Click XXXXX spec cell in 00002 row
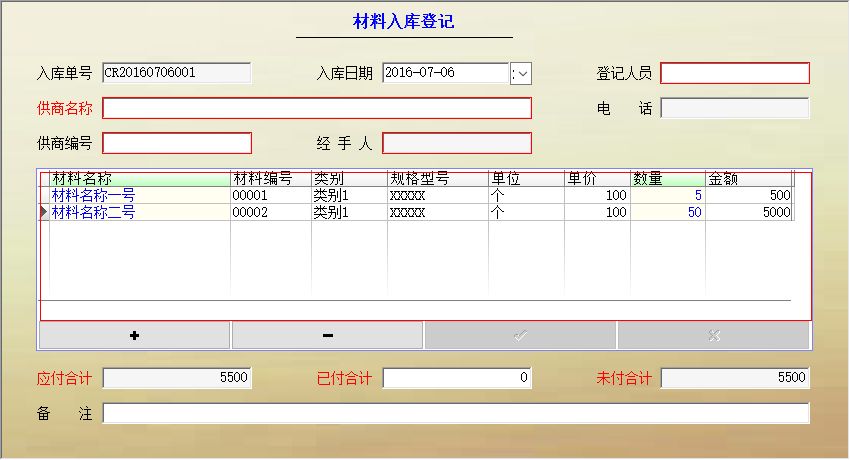This screenshot has height=460, width=850. pos(438,212)
